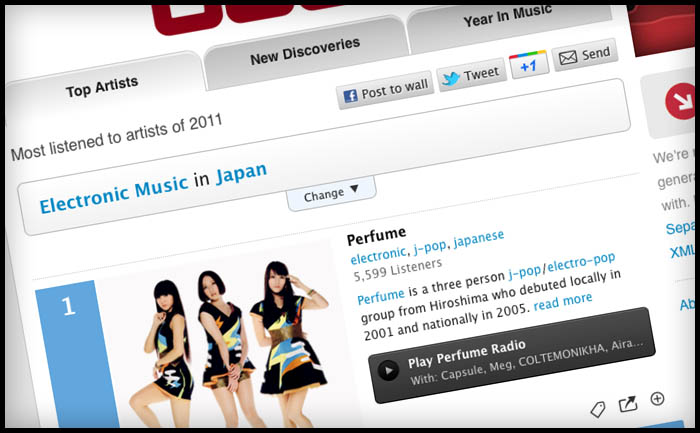Screen dimensions: 700x433
Task: Click the blue Perfume link in description
Action: [381, 296]
